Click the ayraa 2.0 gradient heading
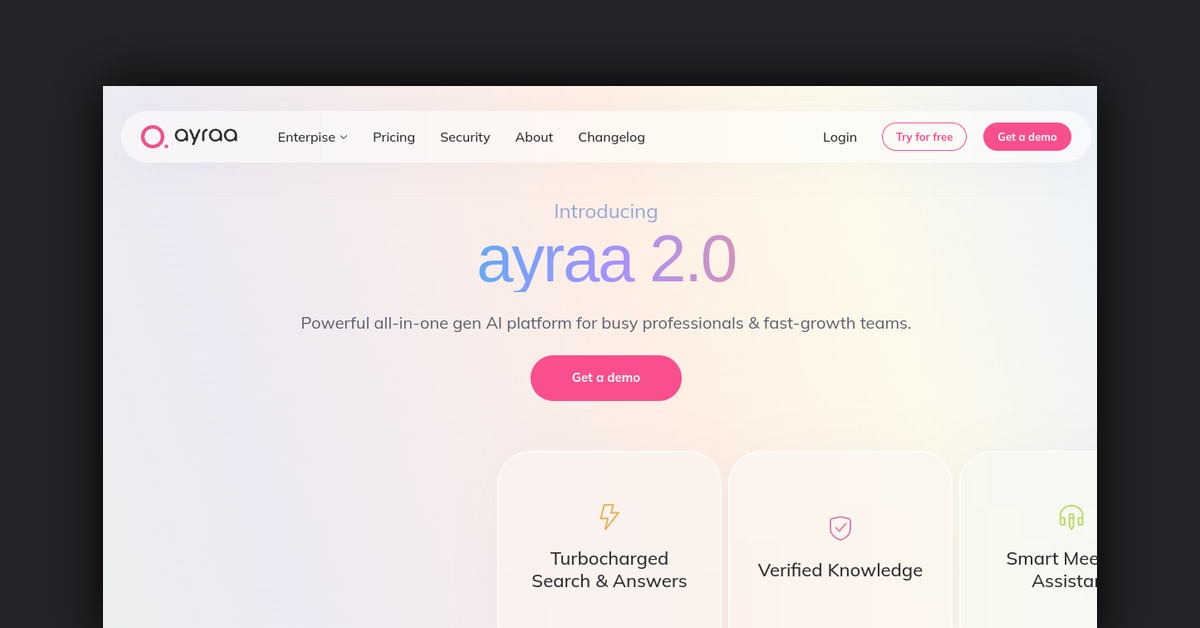This screenshot has width=1200, height=628. (x=606, y=259)
